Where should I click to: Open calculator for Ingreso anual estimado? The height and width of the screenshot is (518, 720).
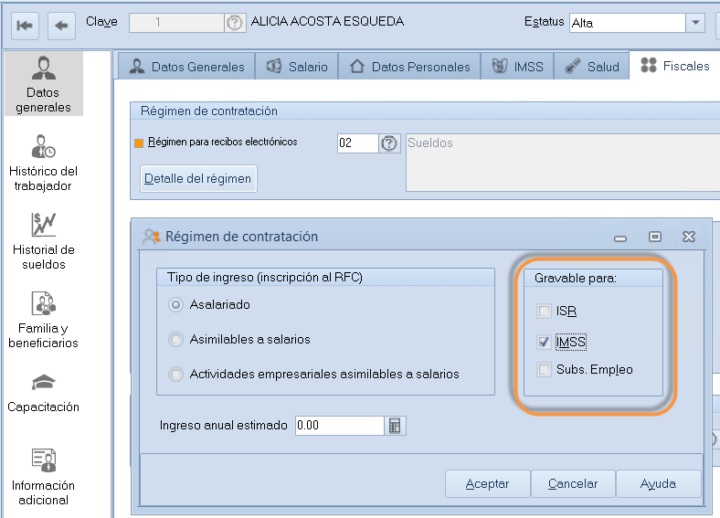(395, 425)
